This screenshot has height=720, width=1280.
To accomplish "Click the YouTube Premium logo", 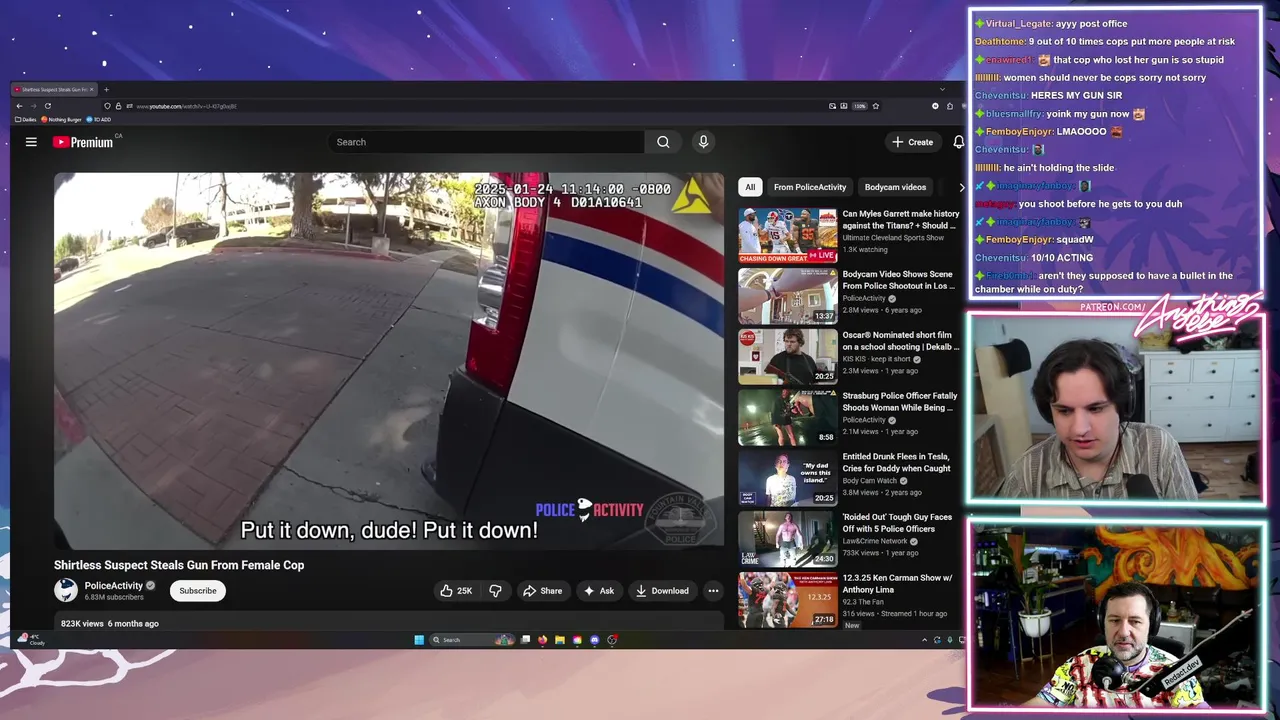I will coord(82,142).
